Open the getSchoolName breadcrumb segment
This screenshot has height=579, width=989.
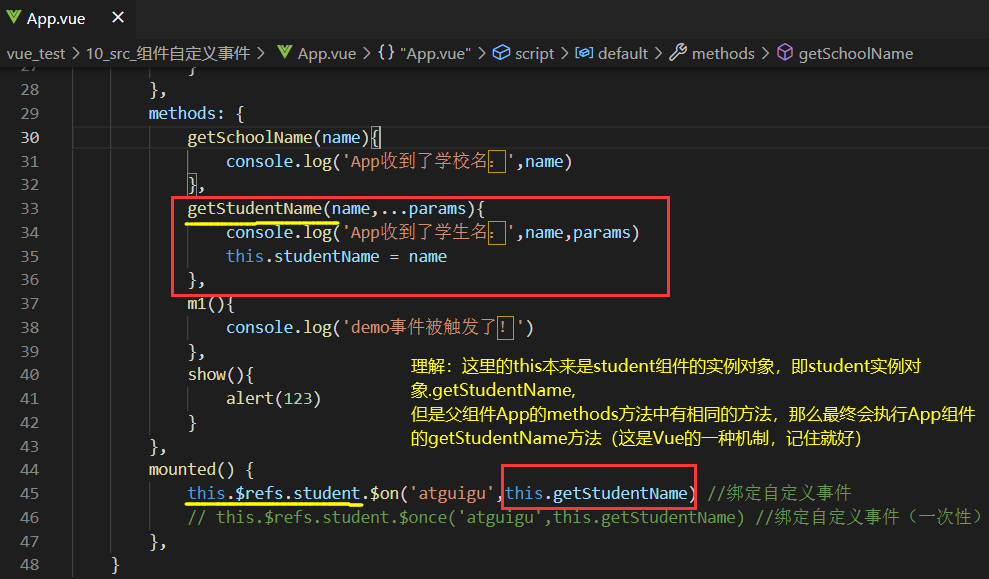(x=855, y=54)
